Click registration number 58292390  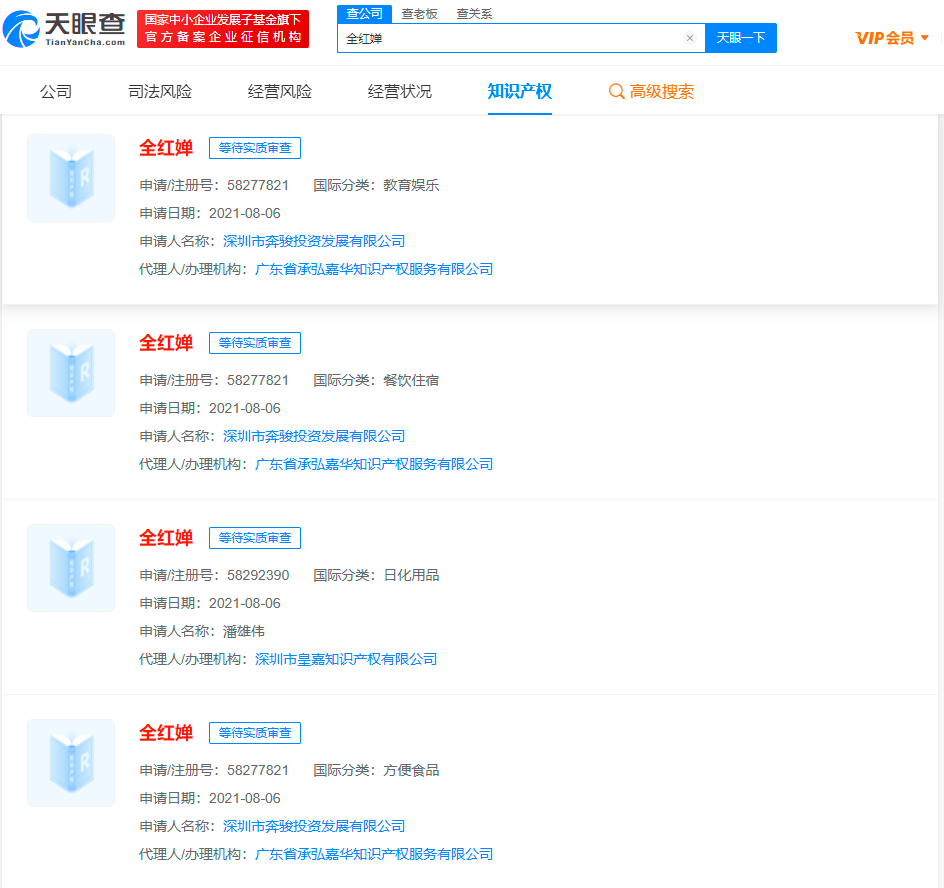258,576
